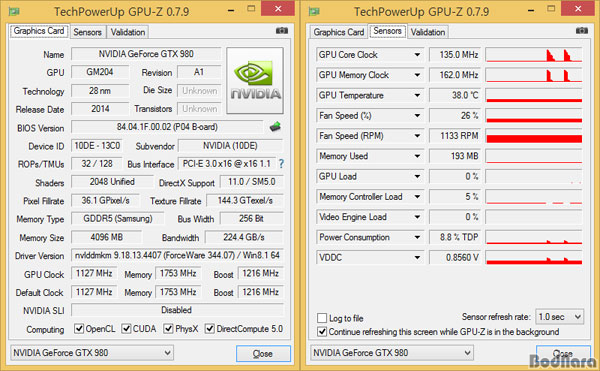Click the Power Consumption reading 8.8 % TDP
Viewport: 600px width, 371px height.
[454, 237]
